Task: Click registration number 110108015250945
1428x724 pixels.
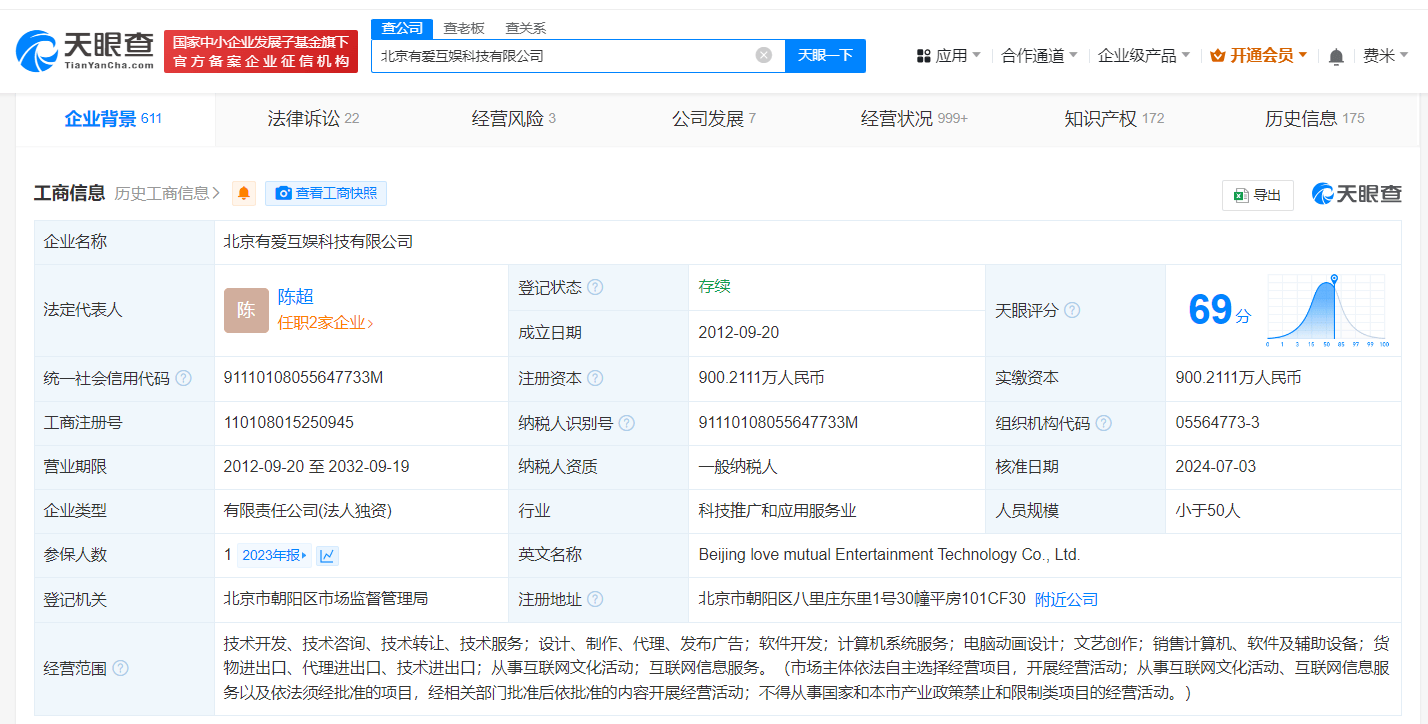Action: coord(289,423)
